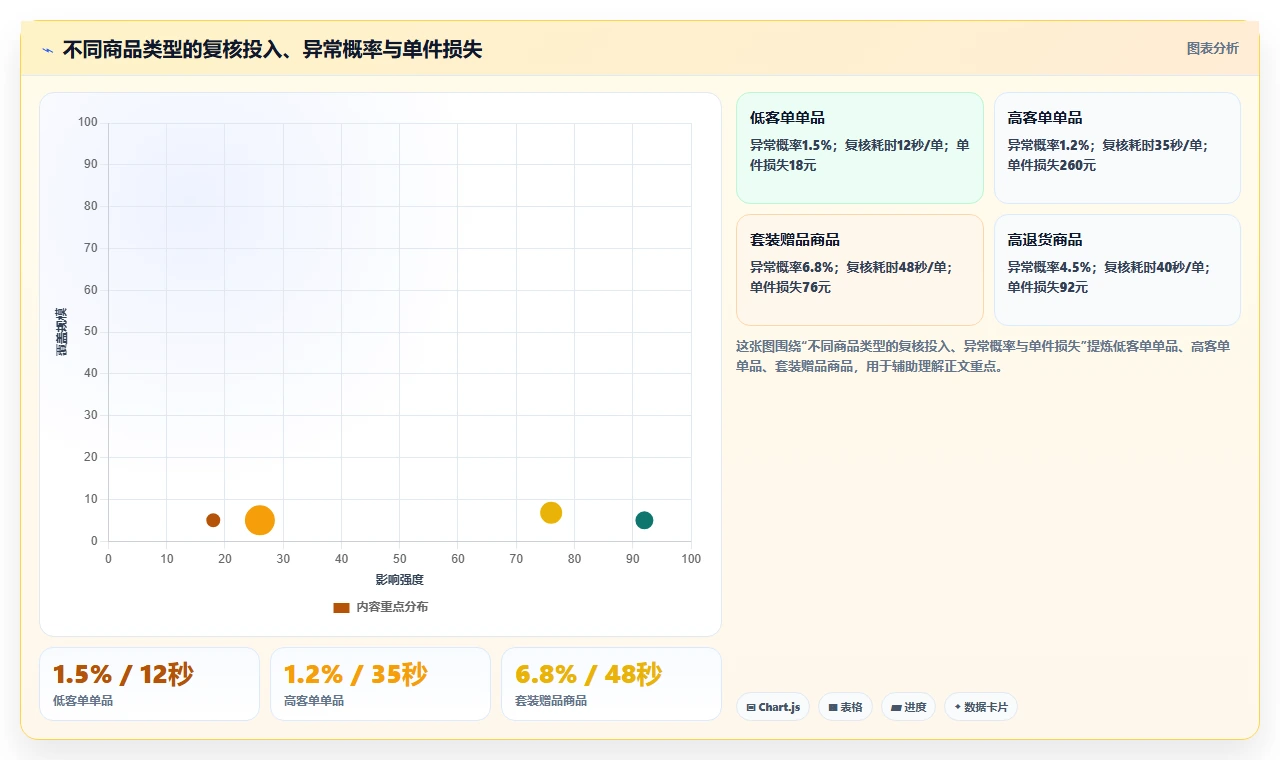Click the yellow bubble in the chart
The height and width of the screenshot is (760, 1280).
click(551, 512)
